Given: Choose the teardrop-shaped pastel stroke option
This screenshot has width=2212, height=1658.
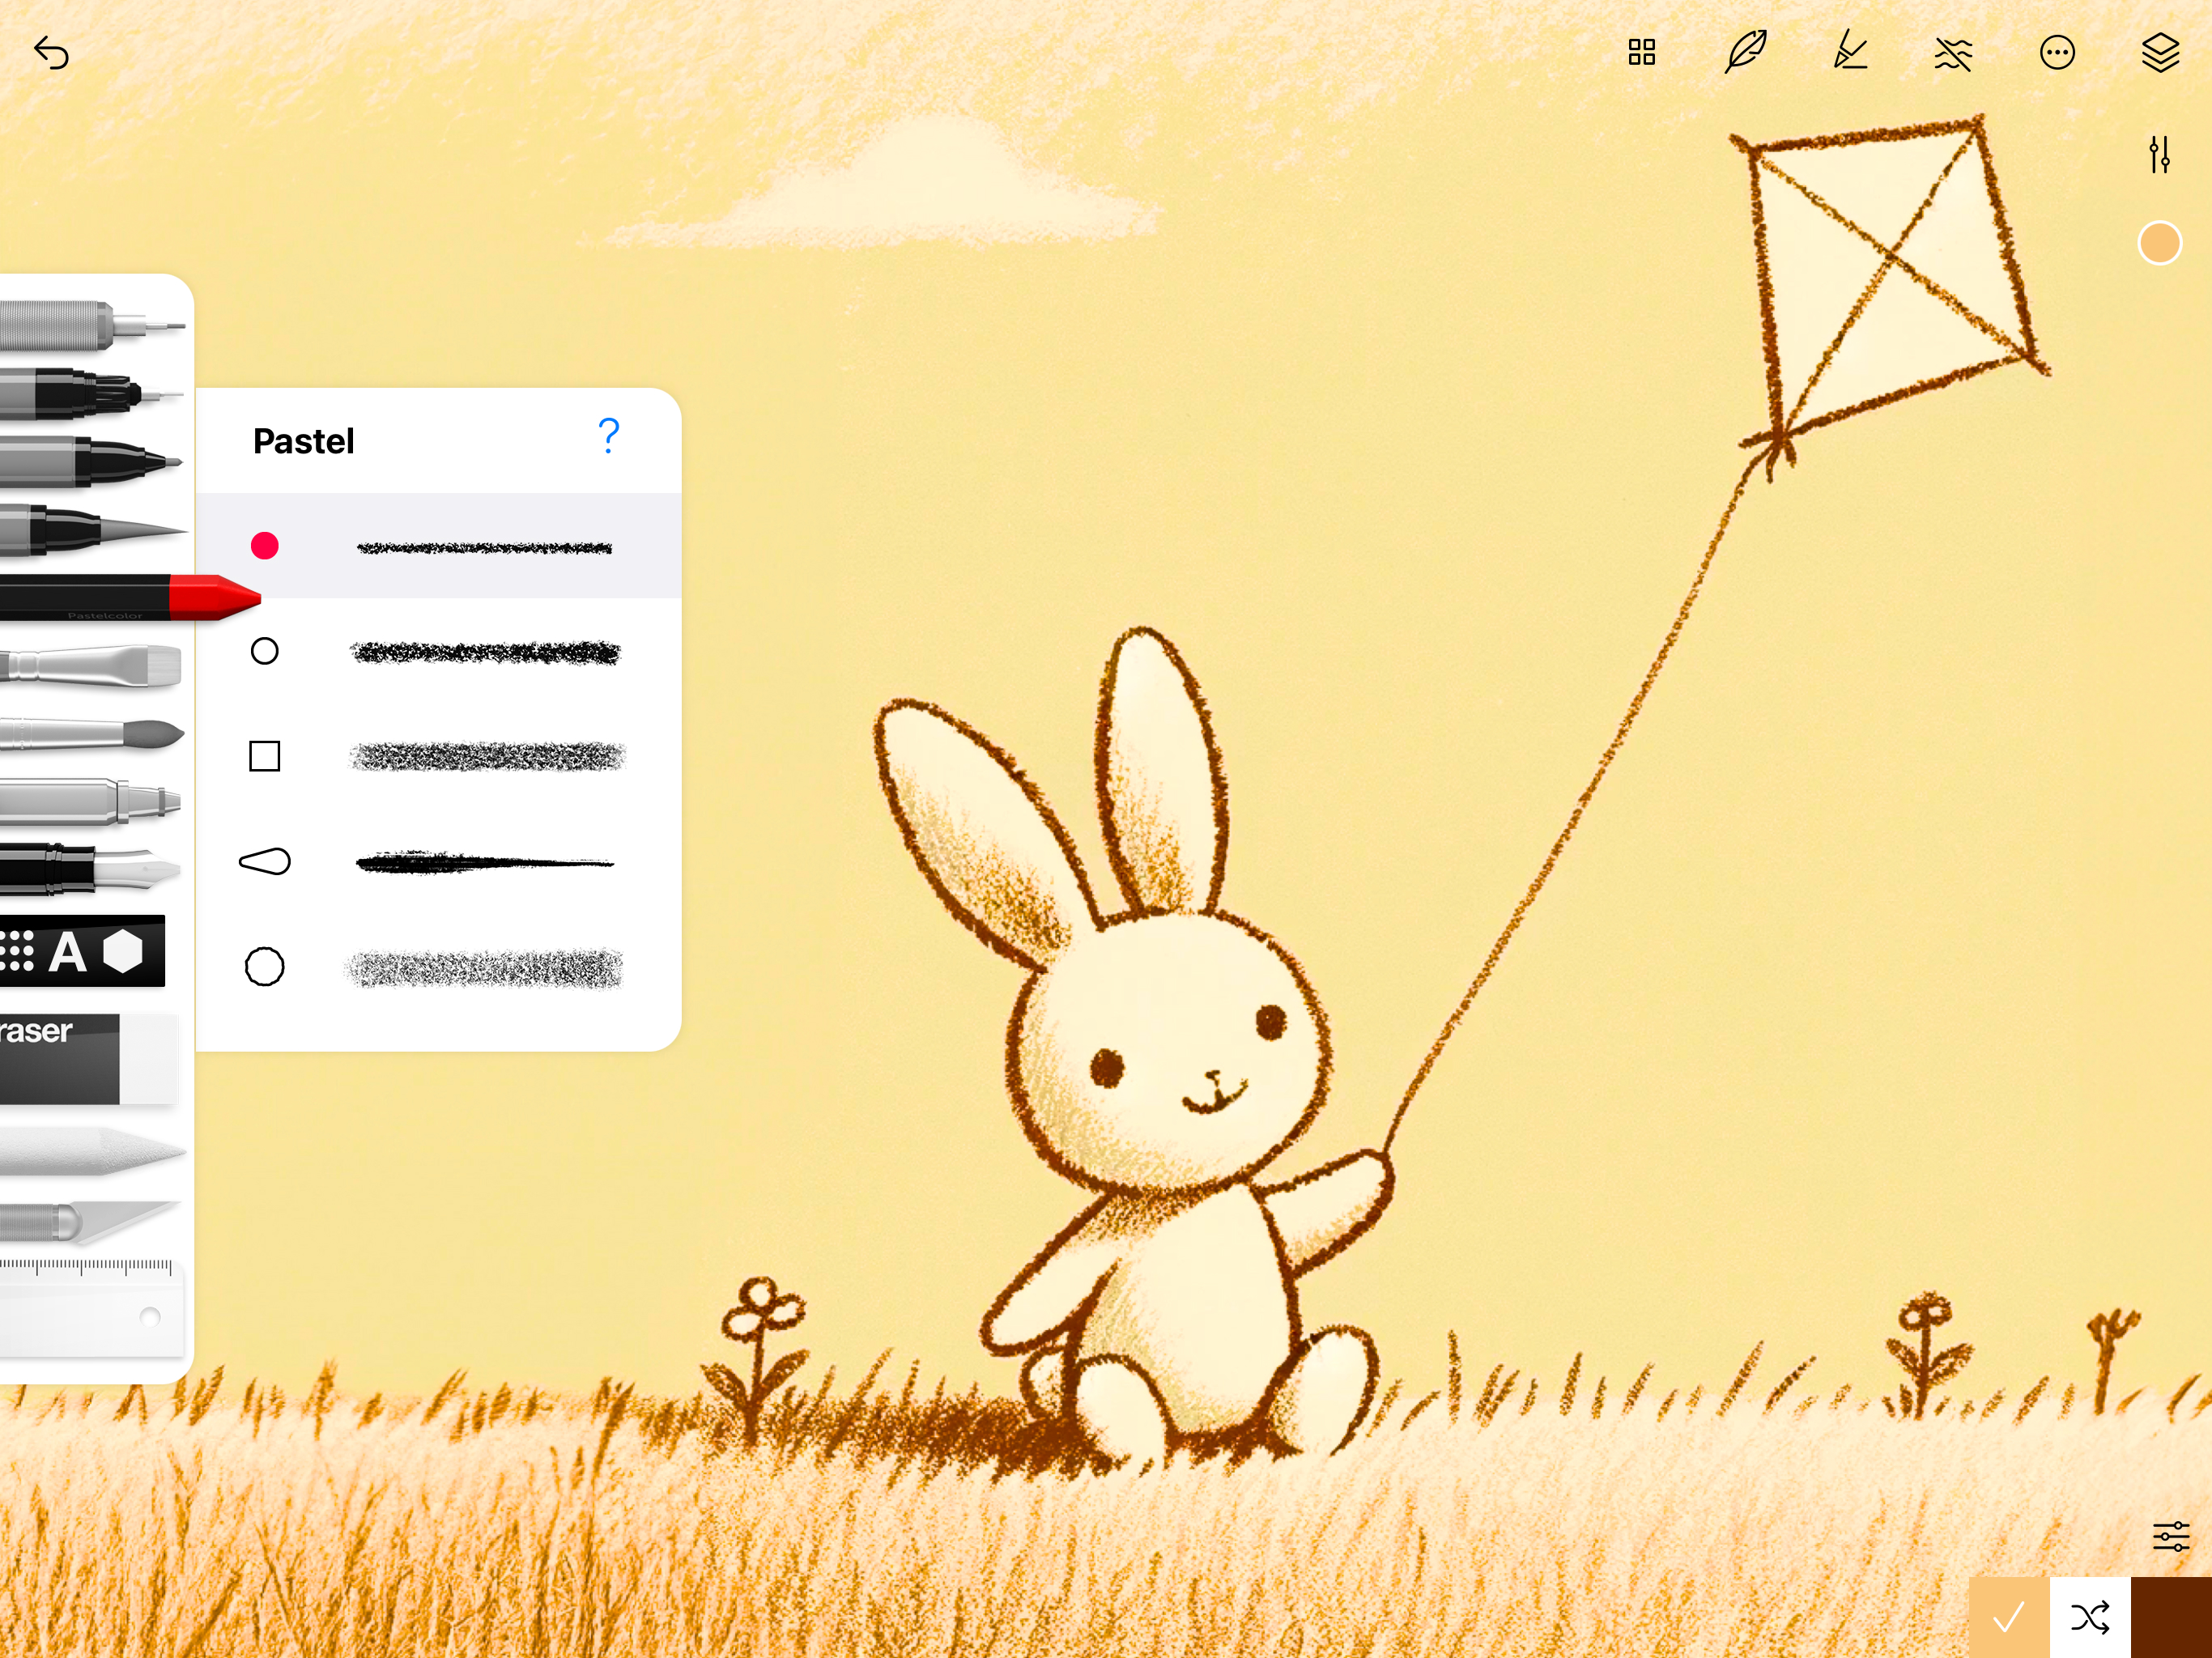Looking at the screenshot, I should (438, 862).
